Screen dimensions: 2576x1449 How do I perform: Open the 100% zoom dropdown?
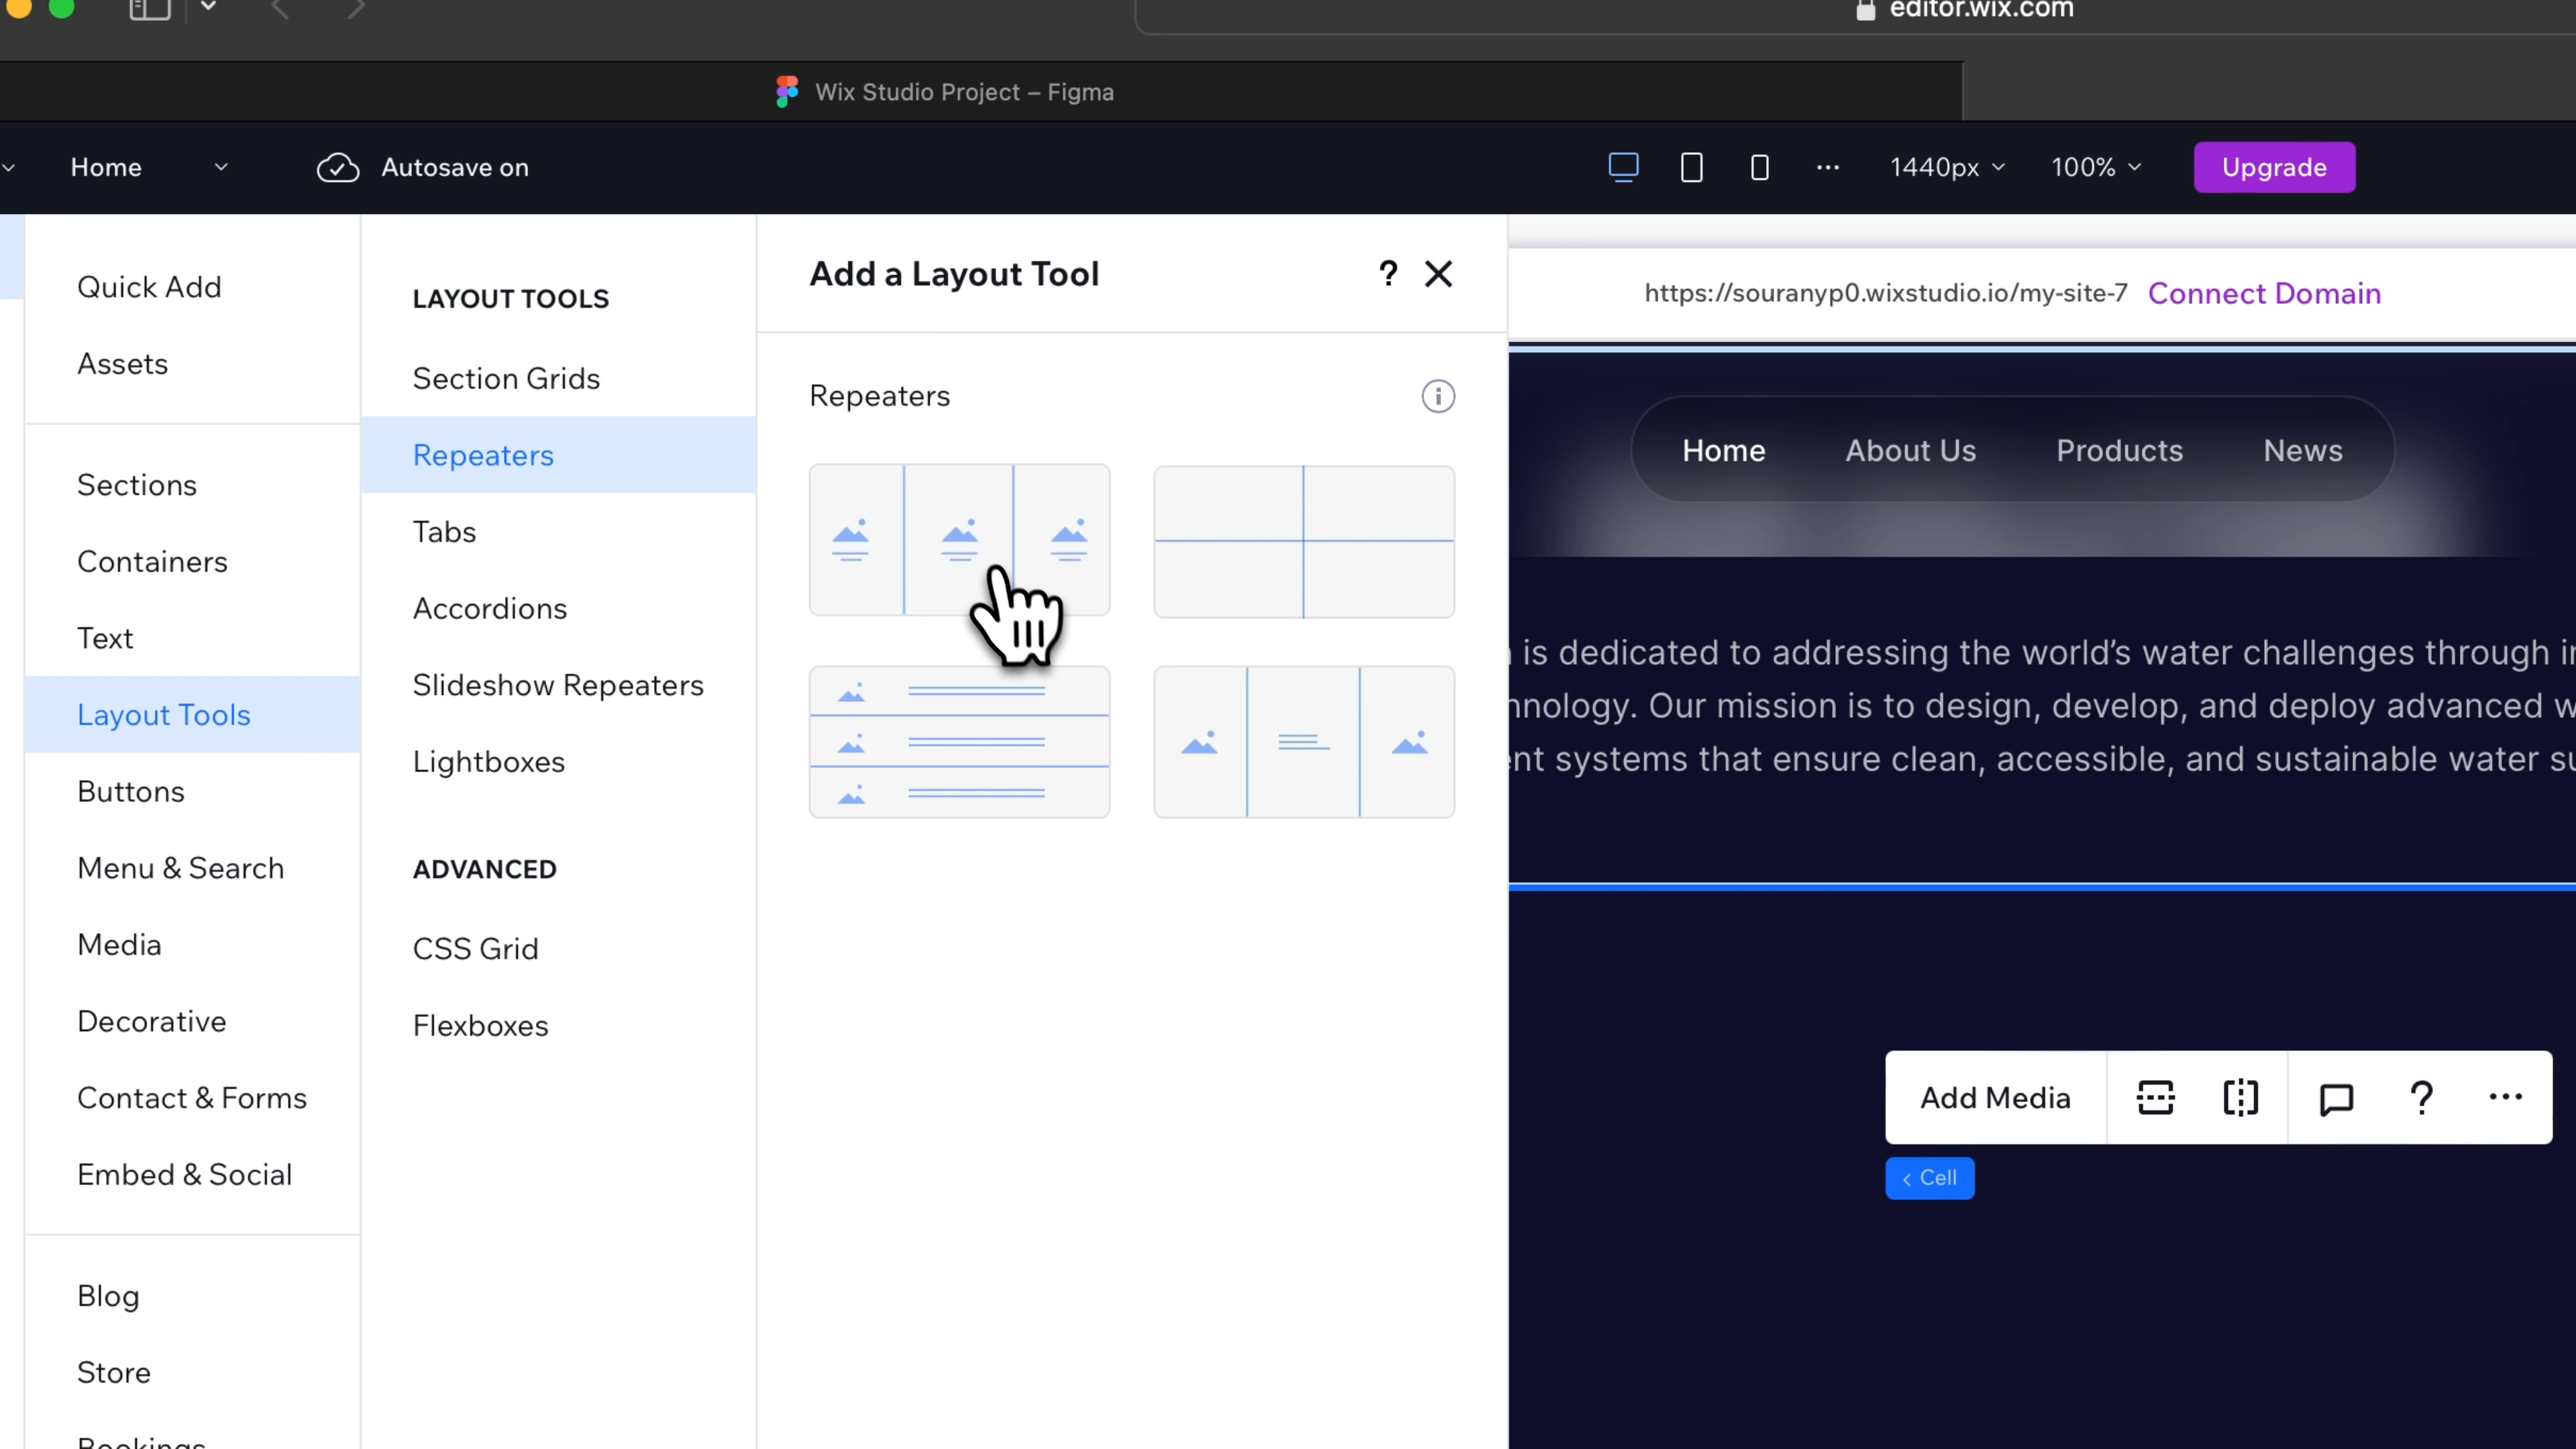(x=2095, y=167)
